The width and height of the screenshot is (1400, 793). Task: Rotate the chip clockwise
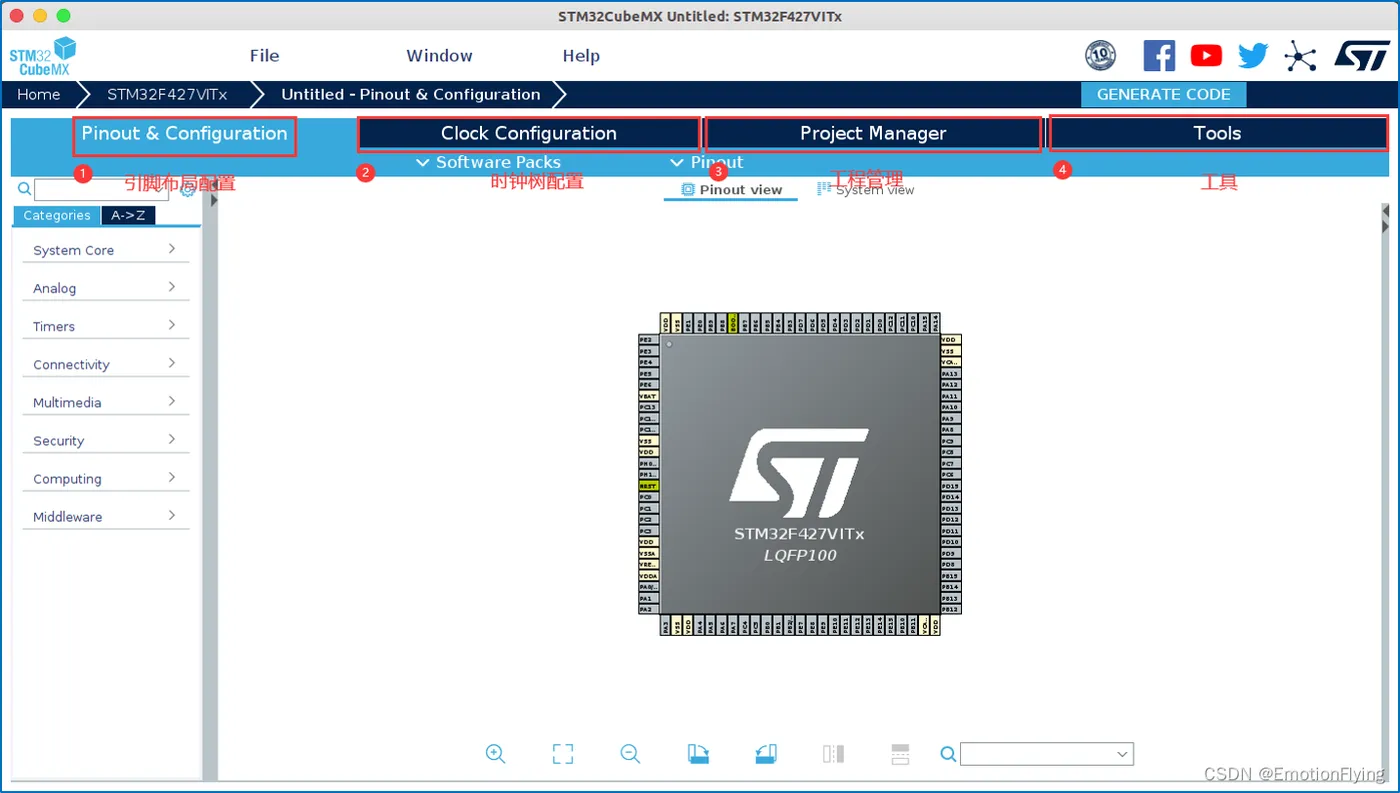tap(698, 754)
